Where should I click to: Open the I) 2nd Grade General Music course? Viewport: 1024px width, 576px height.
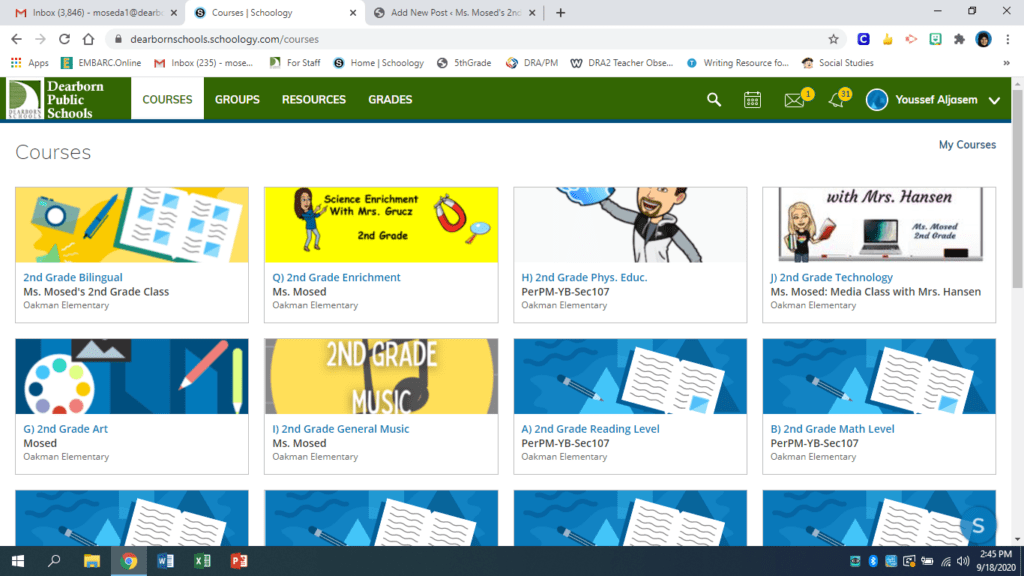[x=340, y=428]
